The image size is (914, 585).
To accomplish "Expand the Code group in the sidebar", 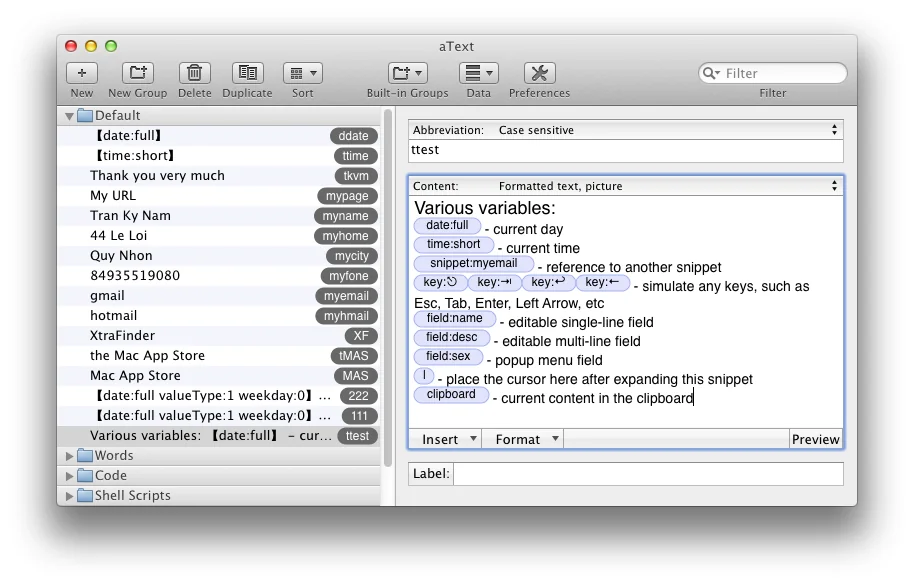I will pyautogui.click(x=69, y=475).
